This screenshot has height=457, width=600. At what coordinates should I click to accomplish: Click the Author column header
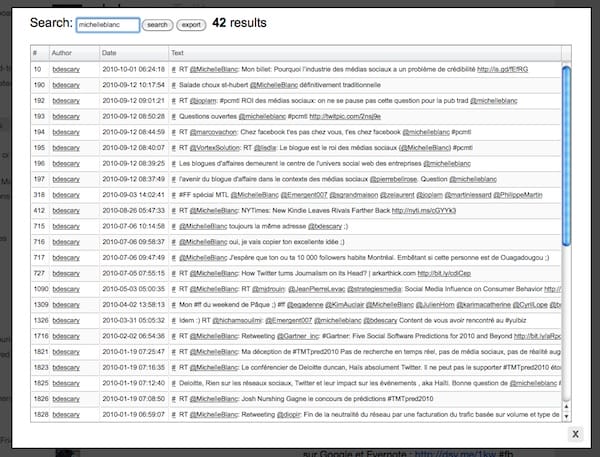tap(63, 52)
